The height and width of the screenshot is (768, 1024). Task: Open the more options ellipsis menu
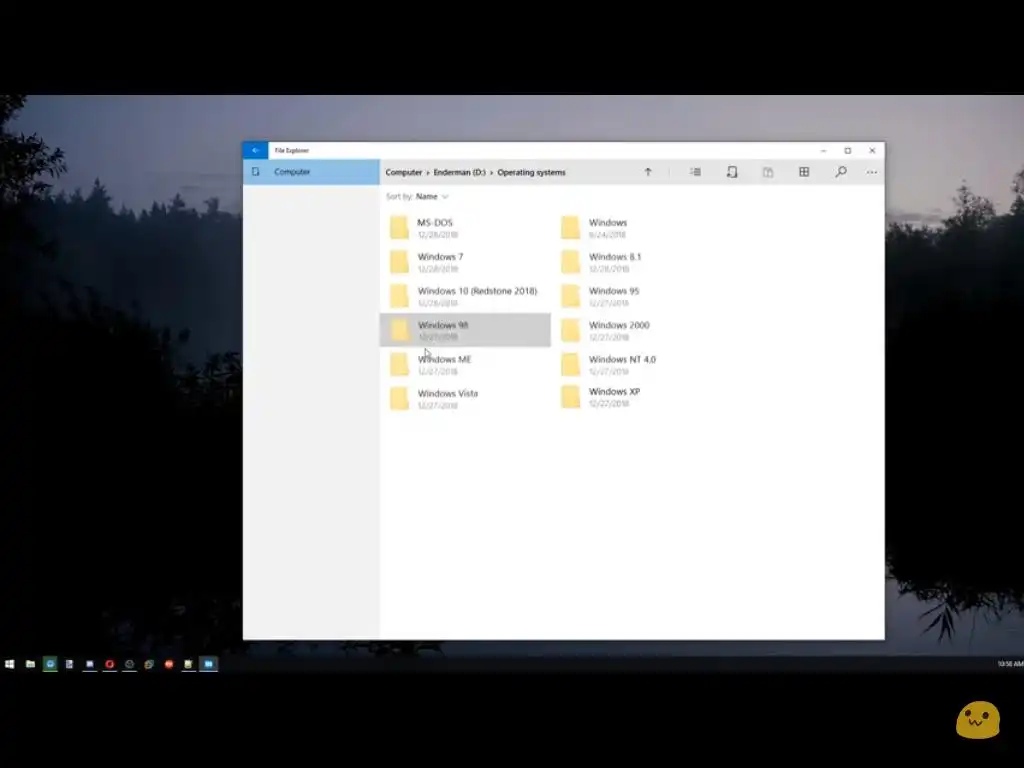pos(872,172)
